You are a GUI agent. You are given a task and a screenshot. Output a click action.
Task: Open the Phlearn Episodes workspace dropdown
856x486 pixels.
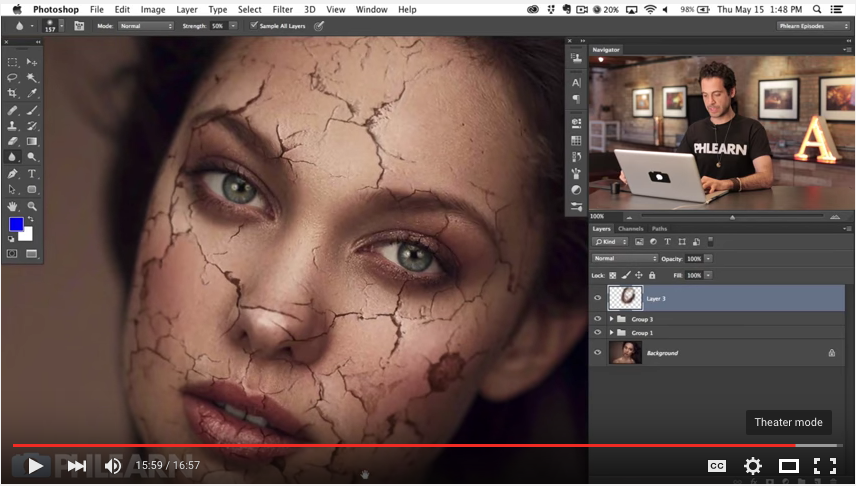coord(812,26)
